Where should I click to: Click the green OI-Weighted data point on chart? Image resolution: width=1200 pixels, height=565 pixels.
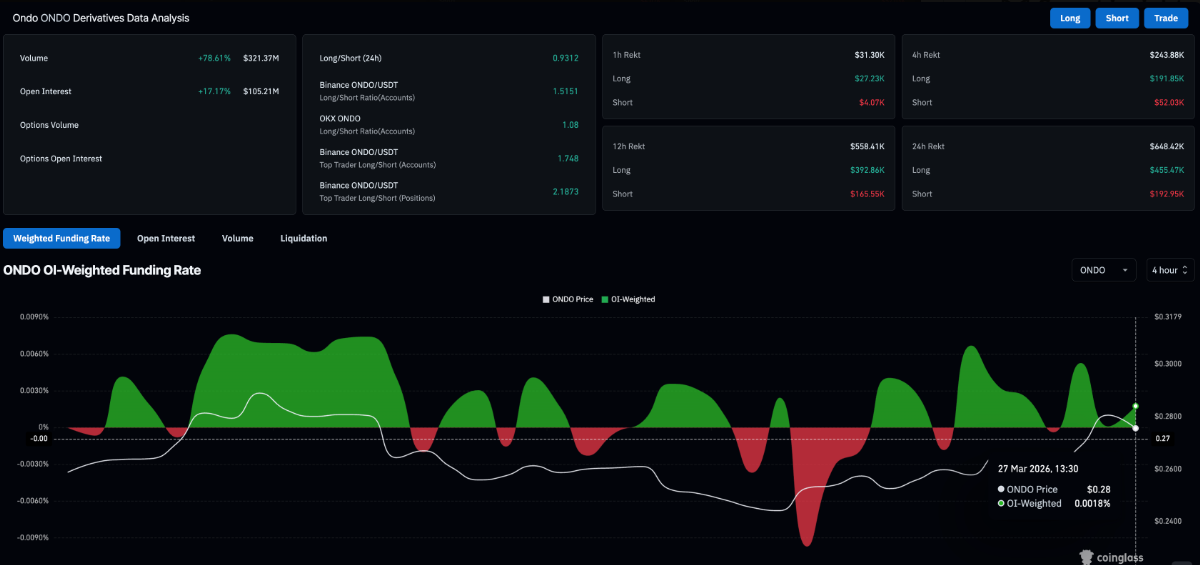click(1135, 406)
